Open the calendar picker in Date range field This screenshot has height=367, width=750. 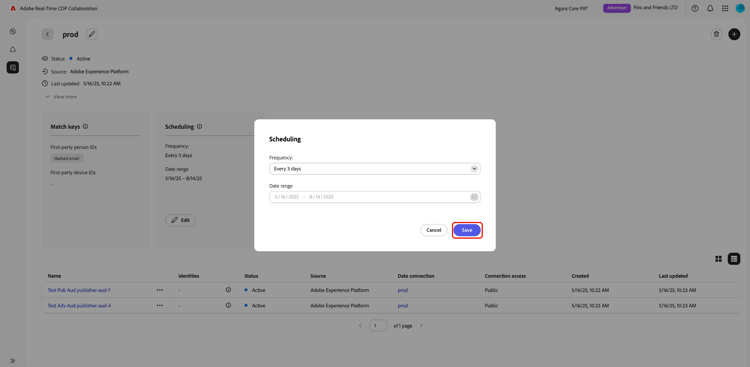tap(474, 197)
